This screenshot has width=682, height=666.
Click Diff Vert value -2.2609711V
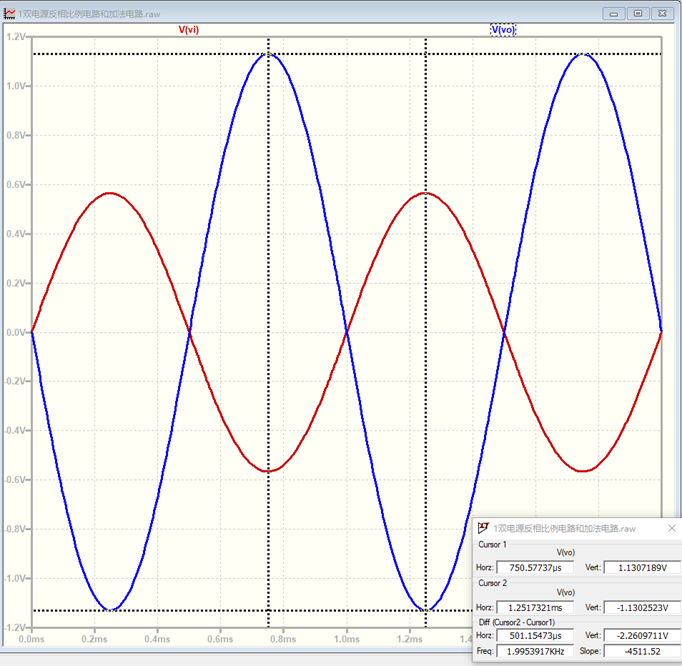pyautogui.click(x=642, y=635)
